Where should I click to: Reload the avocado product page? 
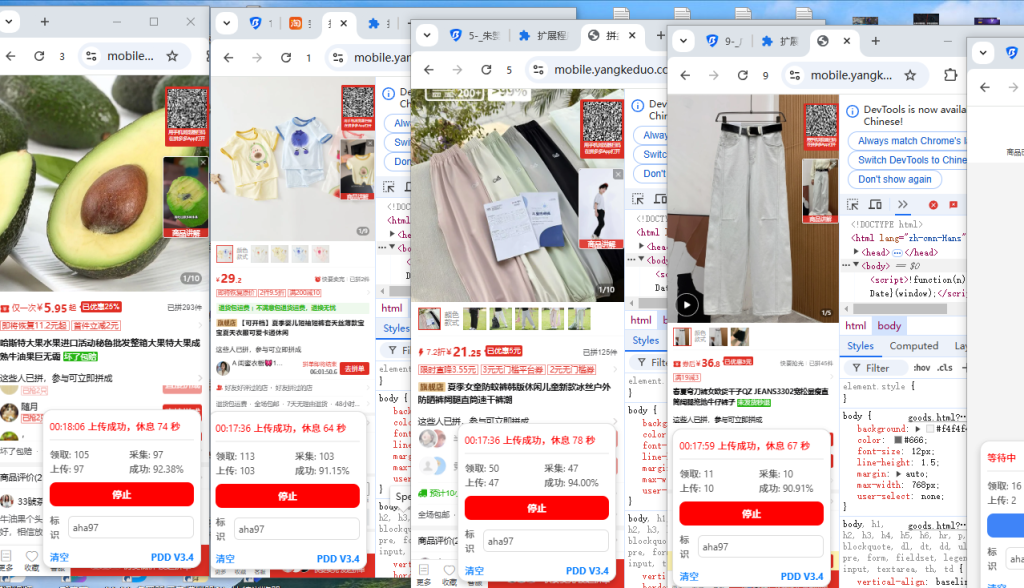pos(39,56)
